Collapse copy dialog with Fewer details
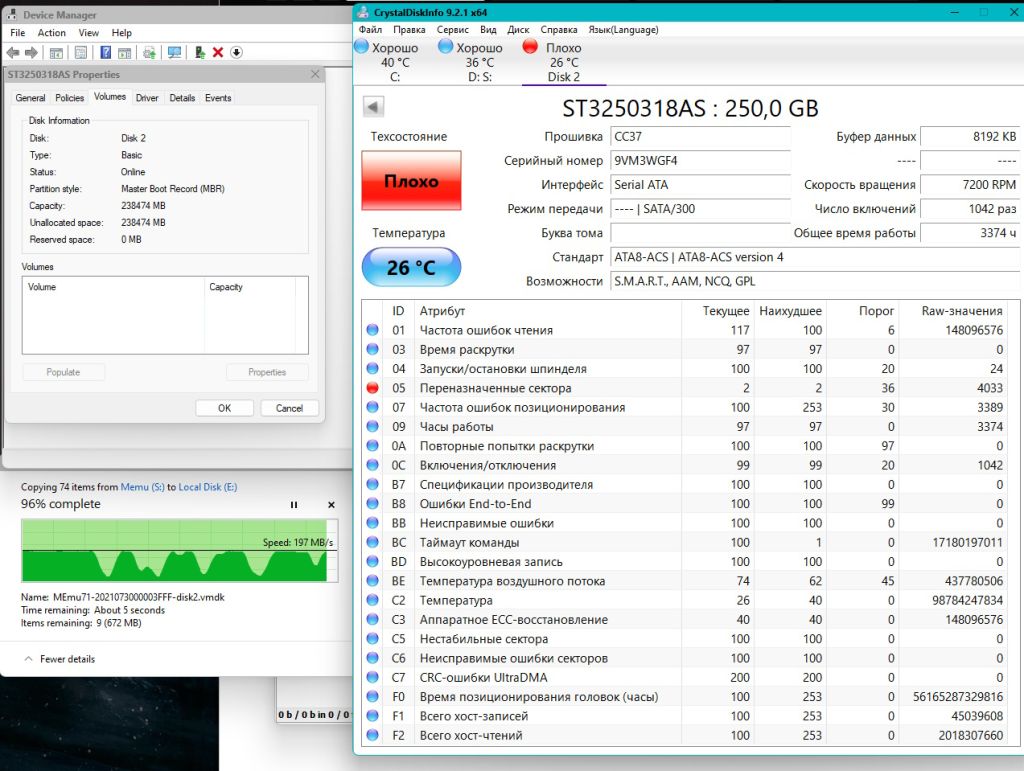This screenshot has height=771, width=1024. point(60,659)
